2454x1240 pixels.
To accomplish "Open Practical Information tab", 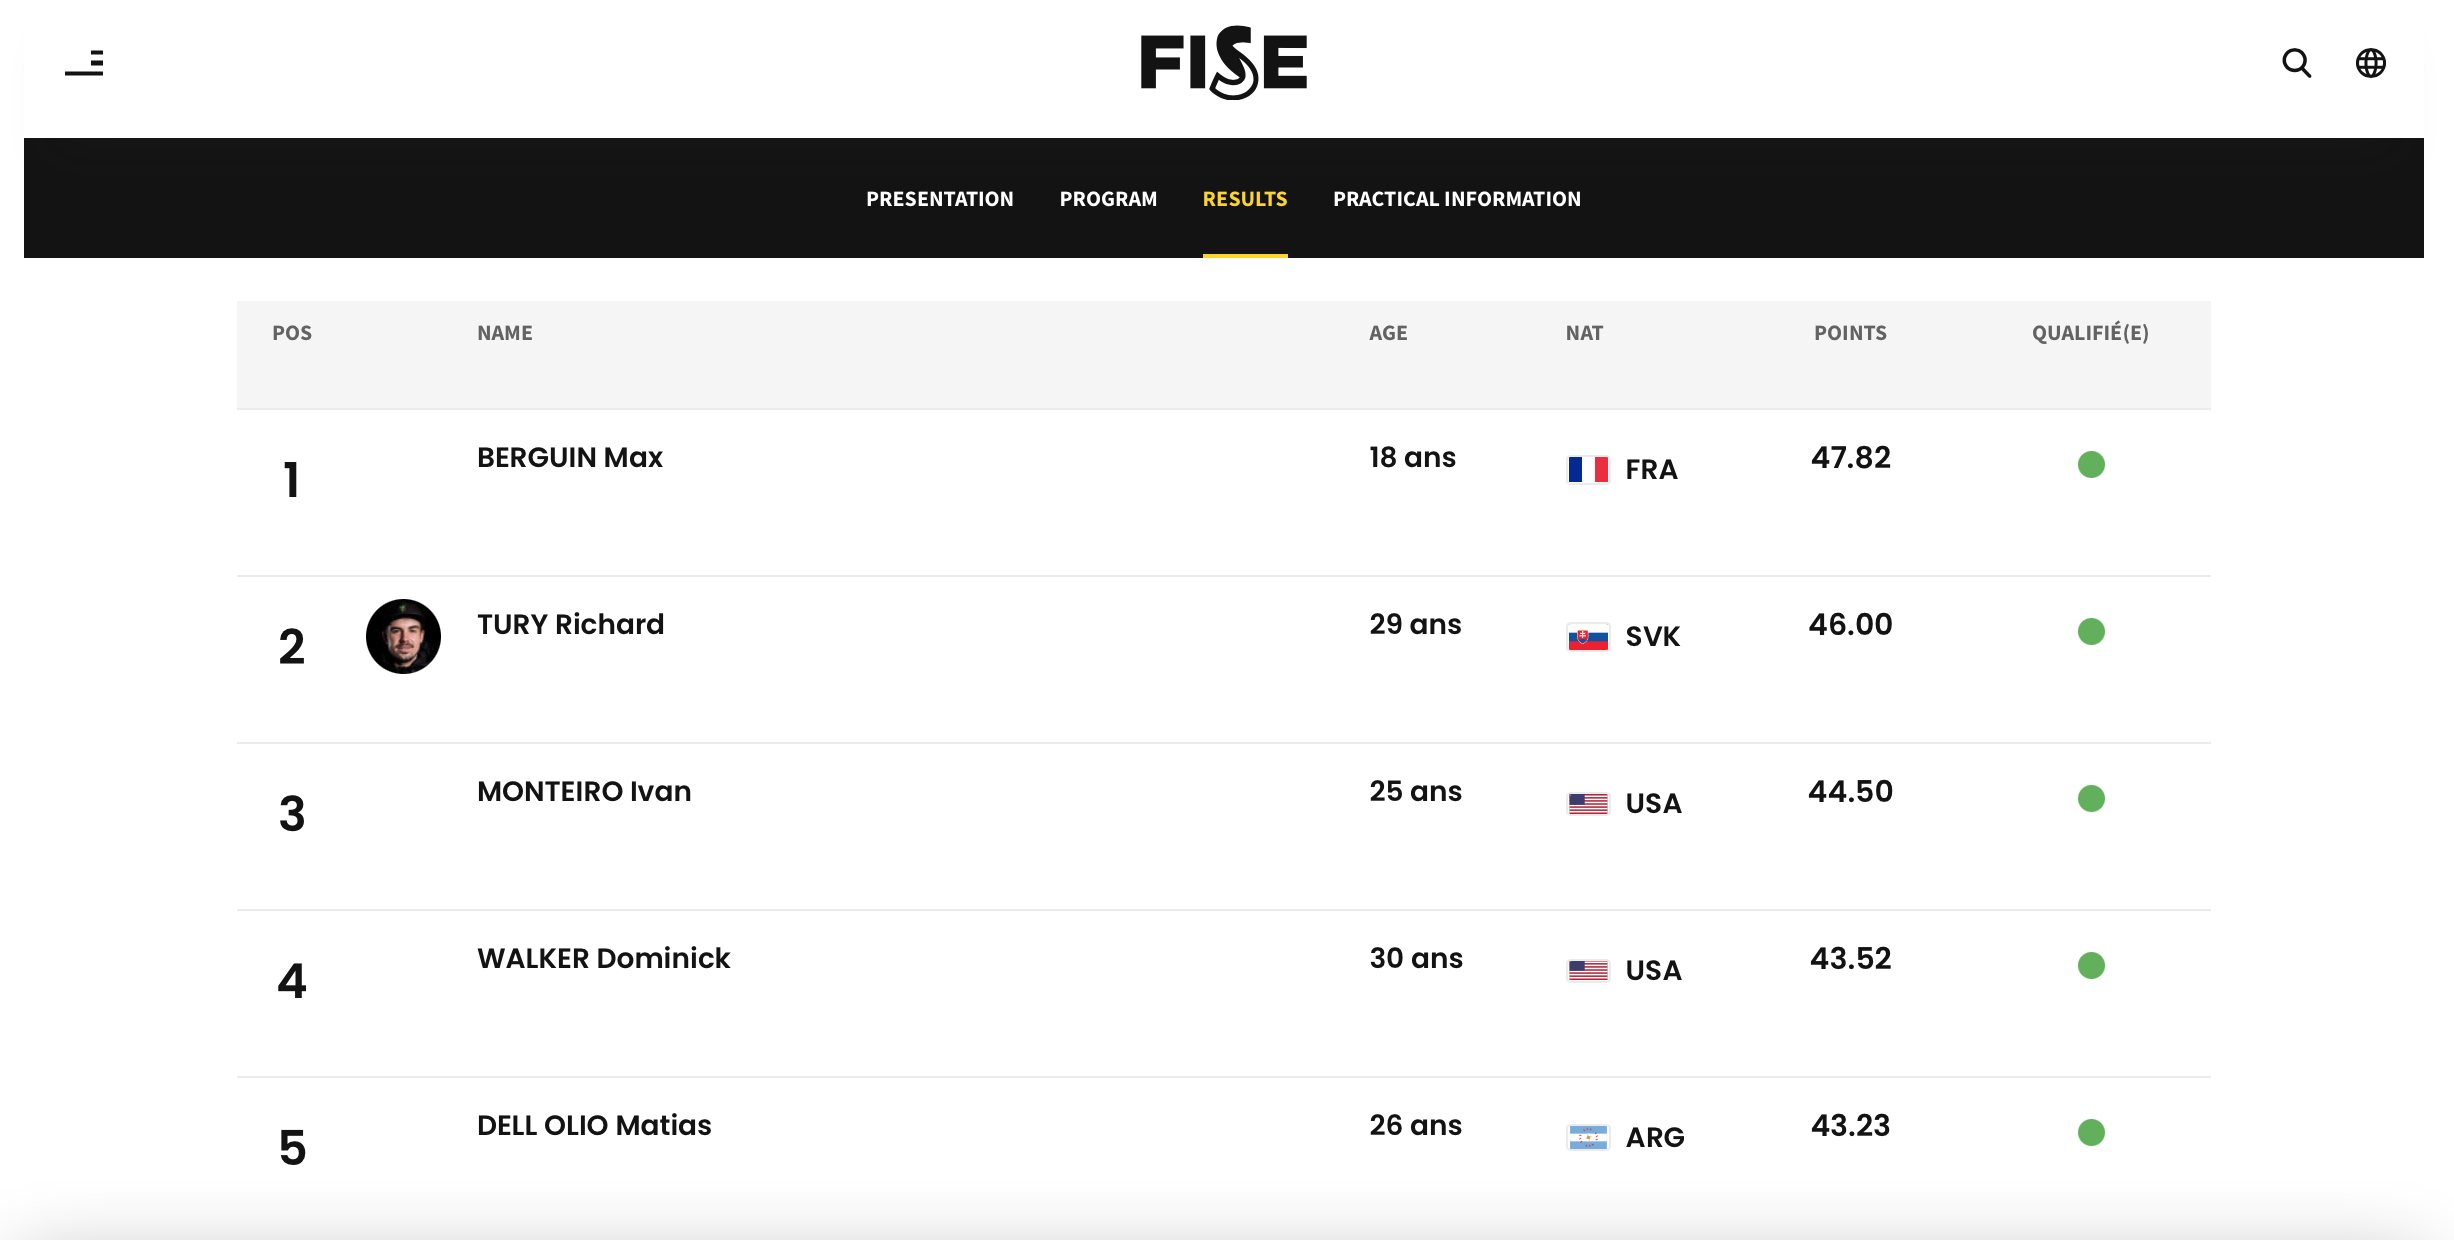I will [x=1456, y=199].
